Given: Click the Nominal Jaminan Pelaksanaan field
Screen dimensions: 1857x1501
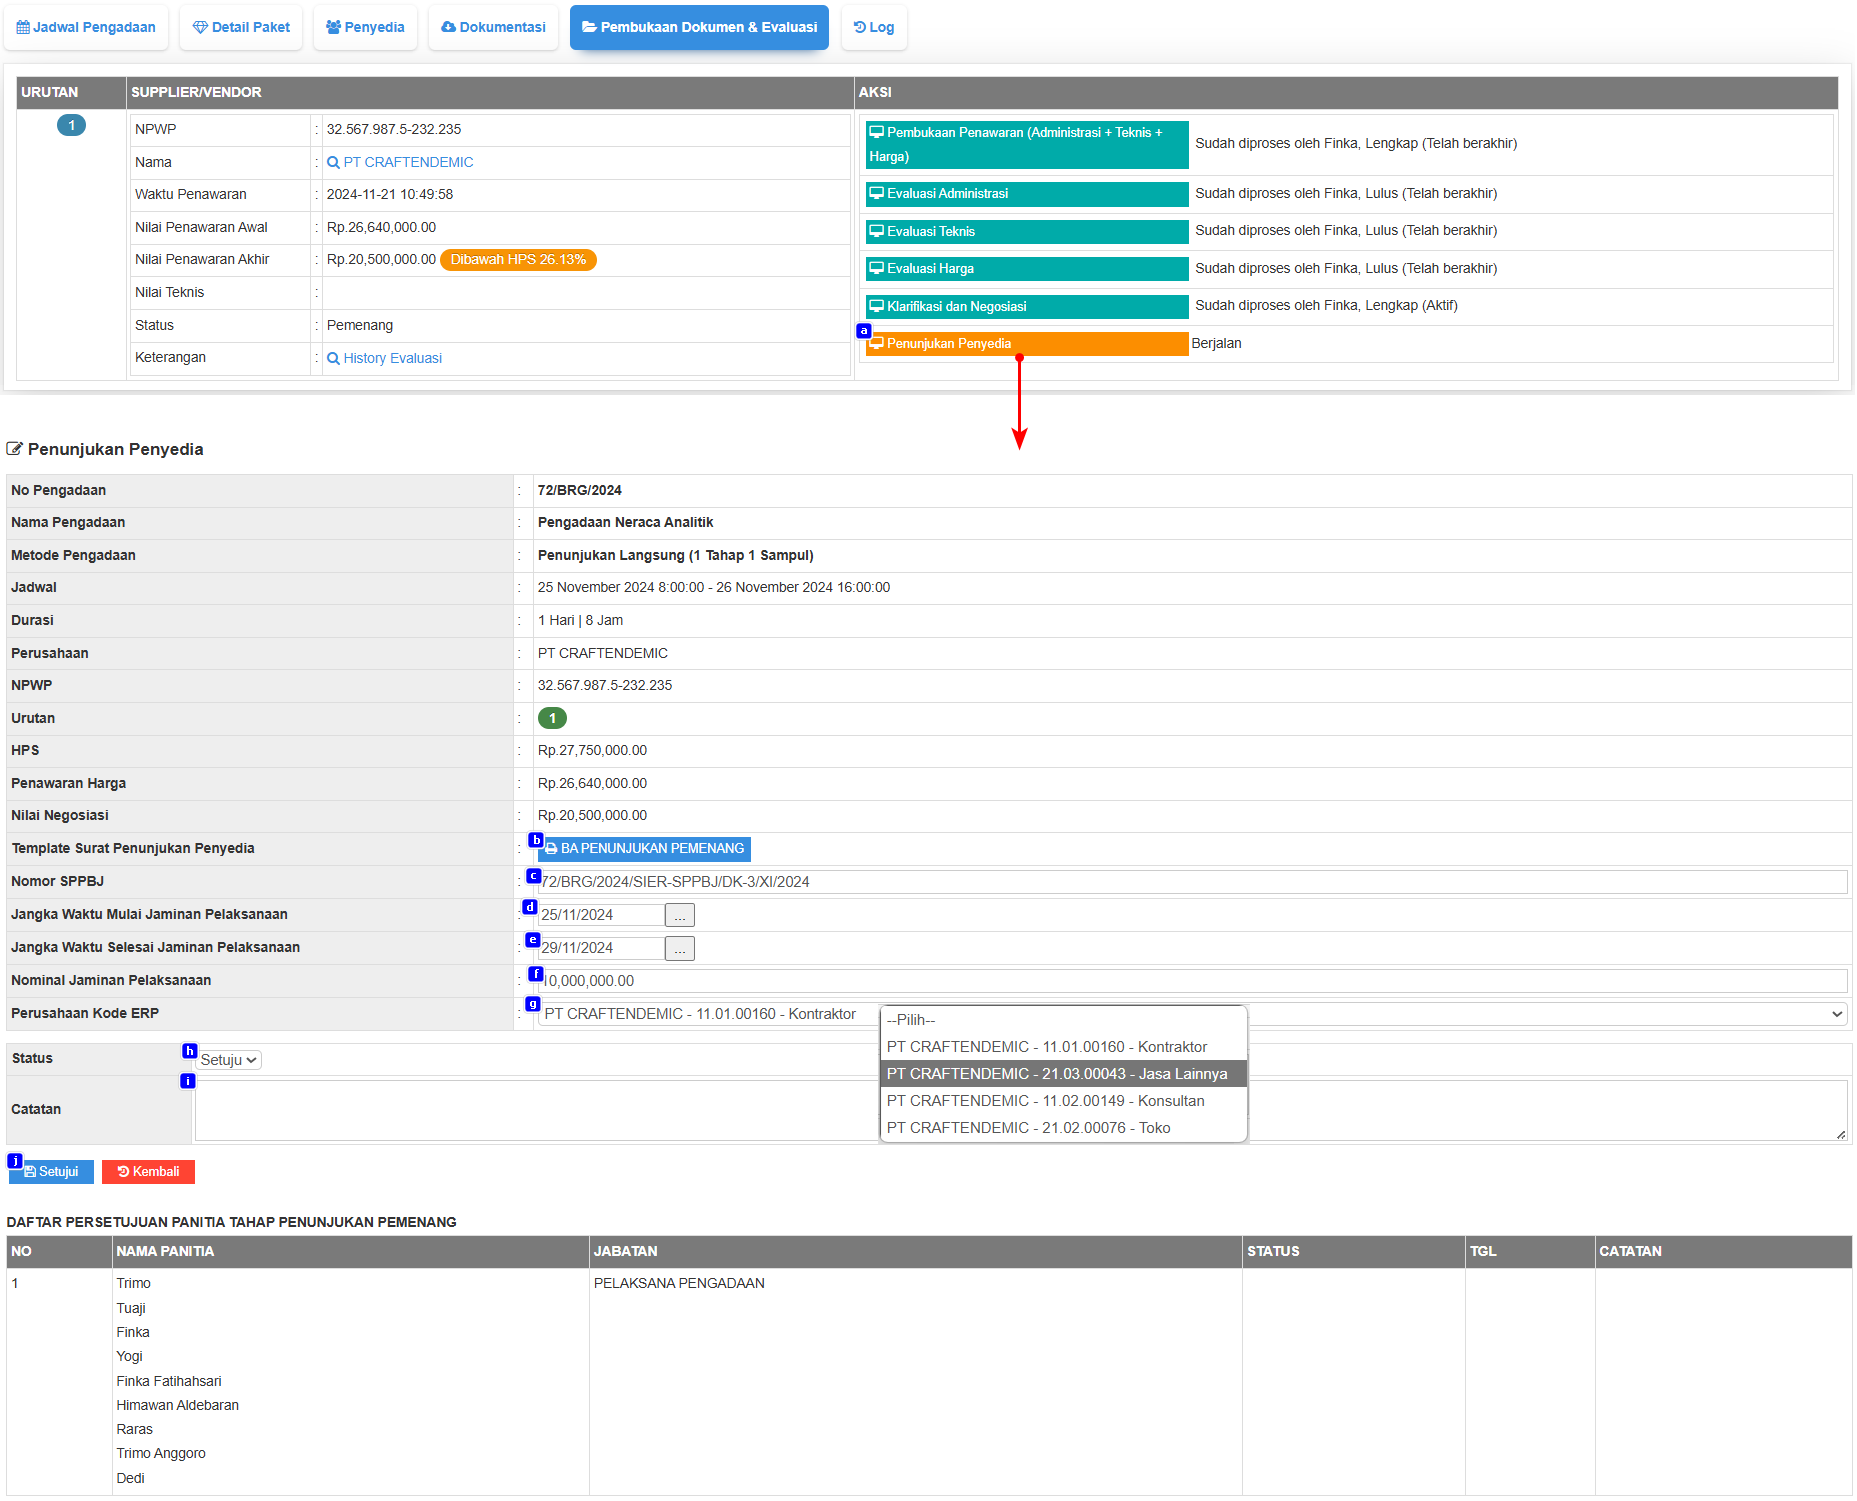Looking at the screenshot, I should [1192, 981].
